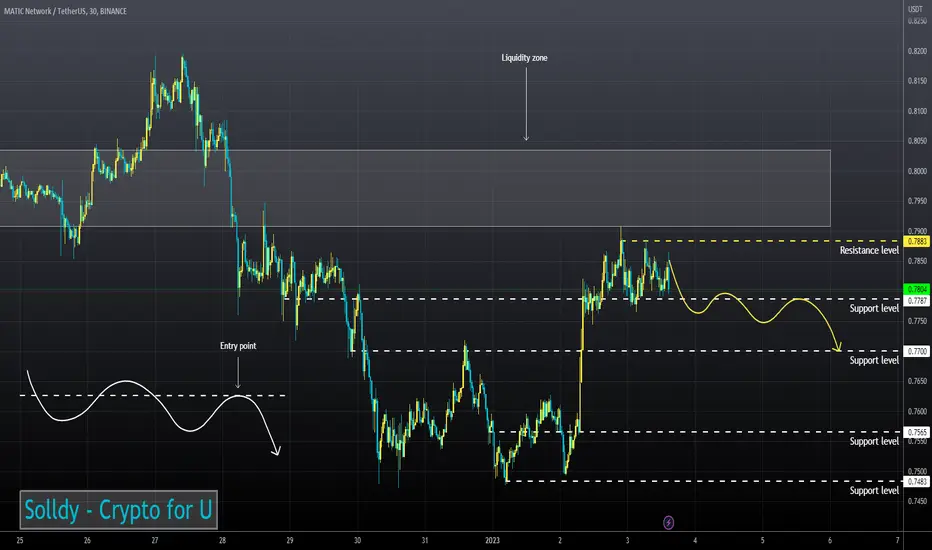
Task: Click date 27 on the time axis
Action: point(155,540)
